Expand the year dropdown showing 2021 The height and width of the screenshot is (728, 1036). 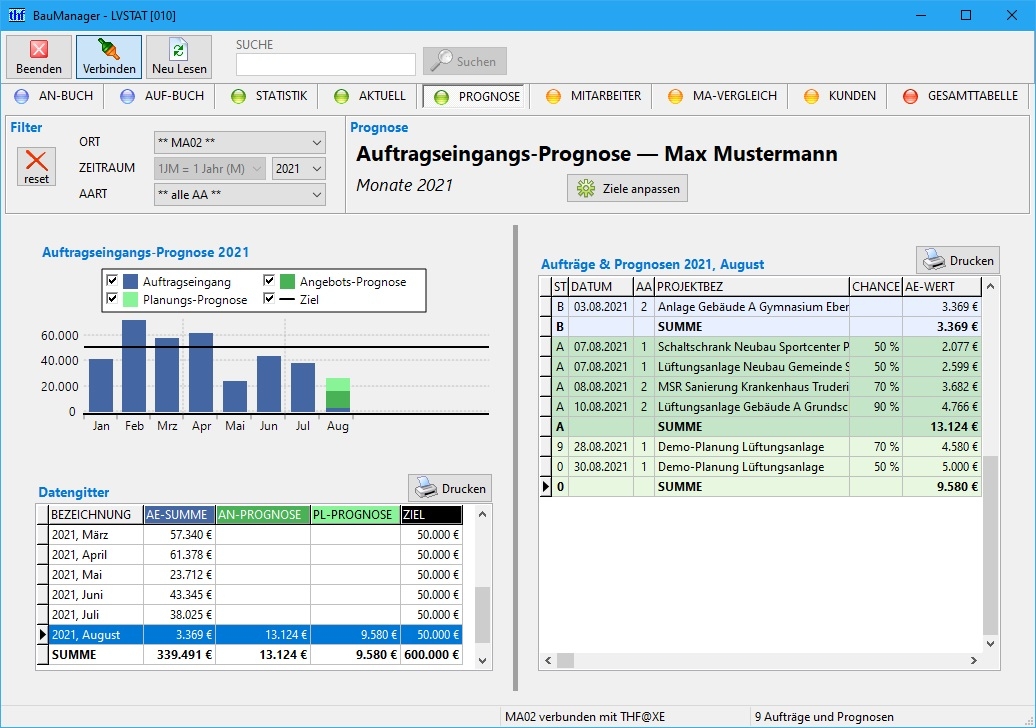[299, 169]
